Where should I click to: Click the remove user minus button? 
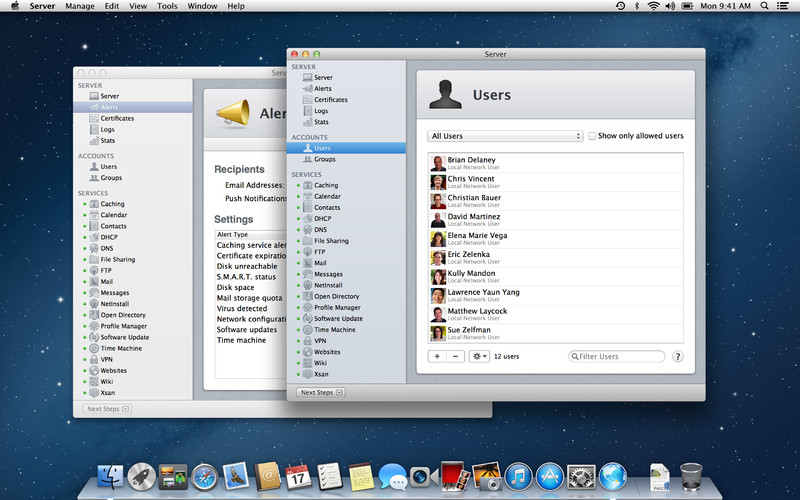(x=454, y=356)
